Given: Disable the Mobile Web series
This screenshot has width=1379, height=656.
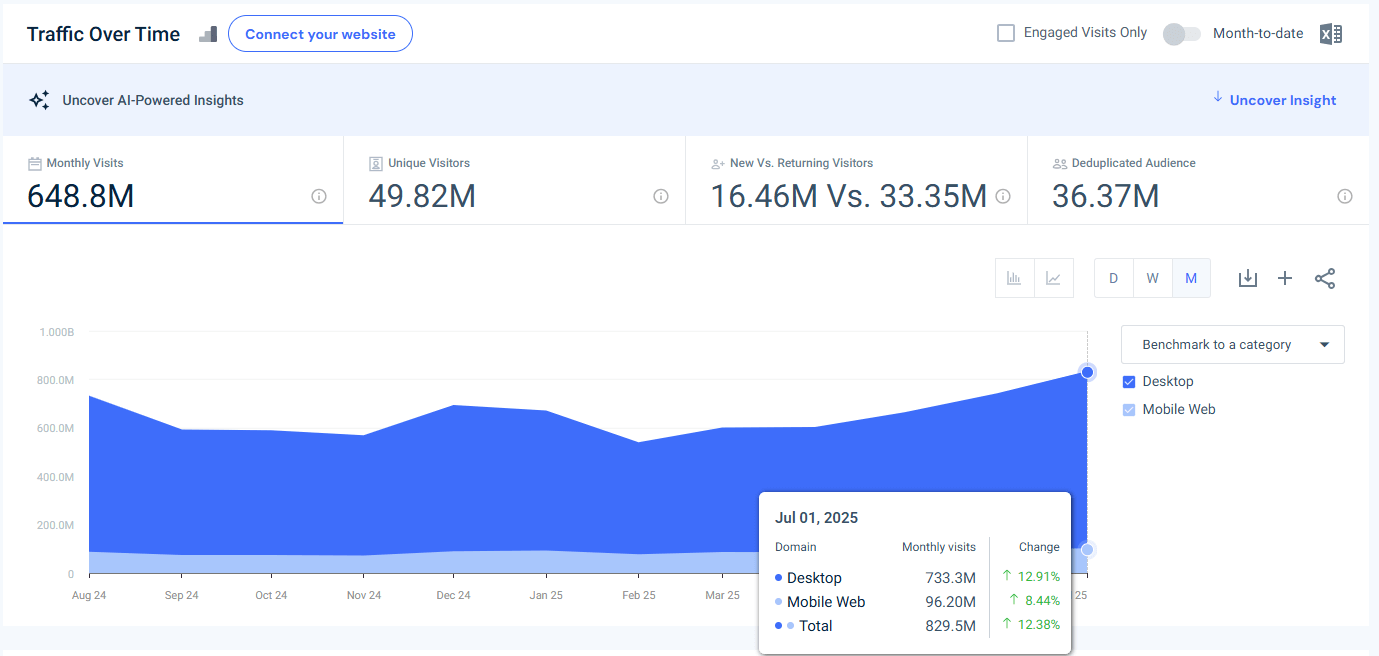Looking at the screenshot, I should pyautogui.click(x=1129, y=409).
